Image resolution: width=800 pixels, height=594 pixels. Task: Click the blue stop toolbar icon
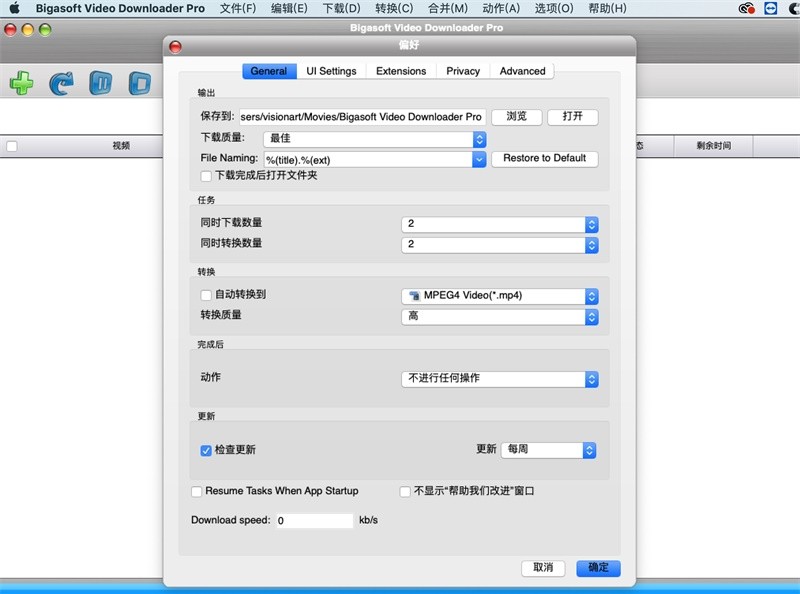(x=140, y=83)
